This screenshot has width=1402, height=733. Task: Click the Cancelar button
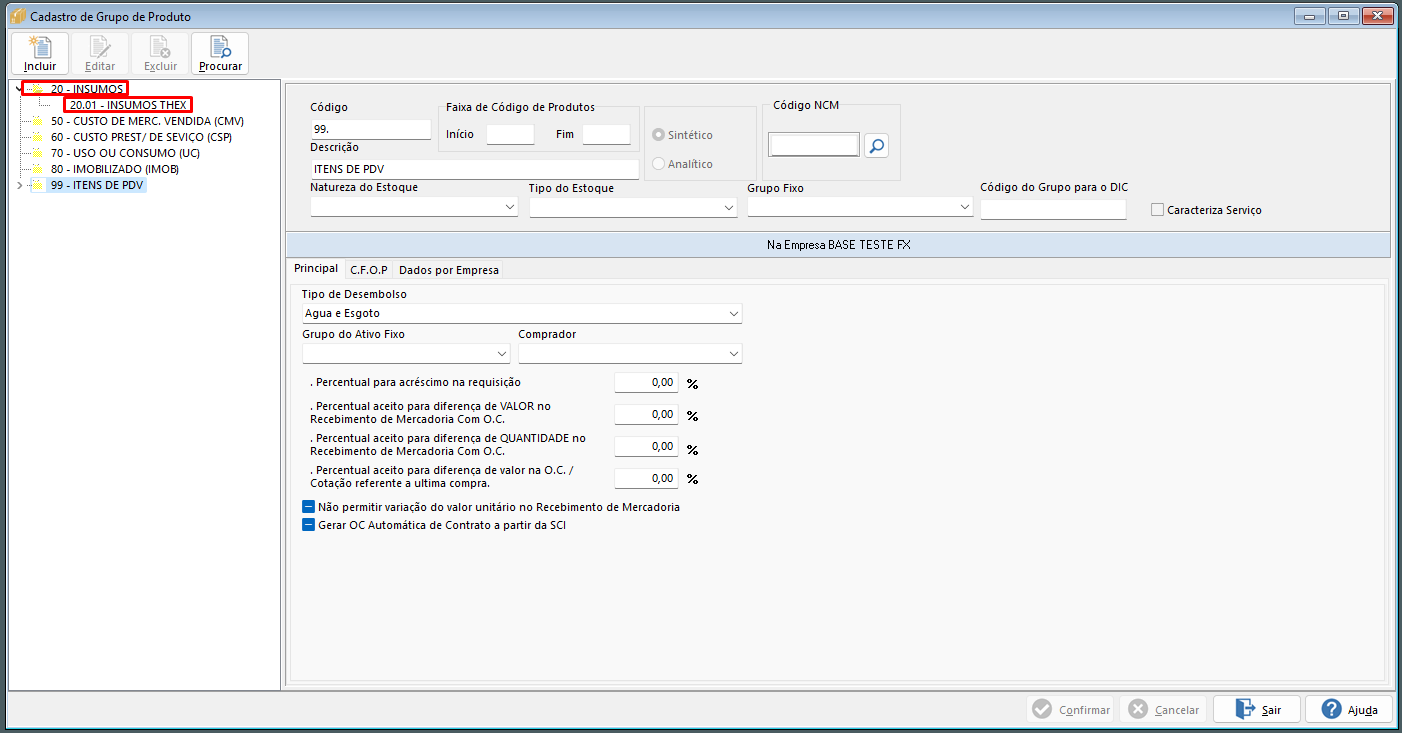1163,709
